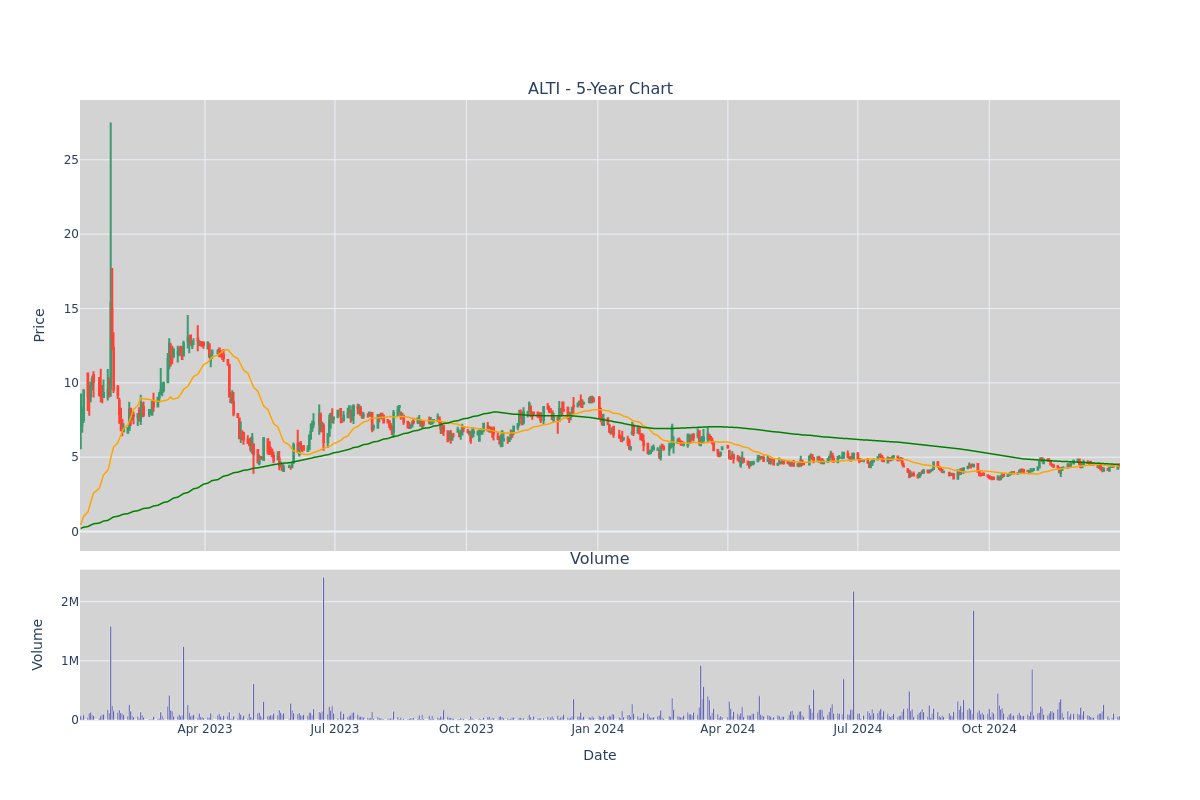Click the 'Volume' subplot title
1200x800 pixels.
600,559
